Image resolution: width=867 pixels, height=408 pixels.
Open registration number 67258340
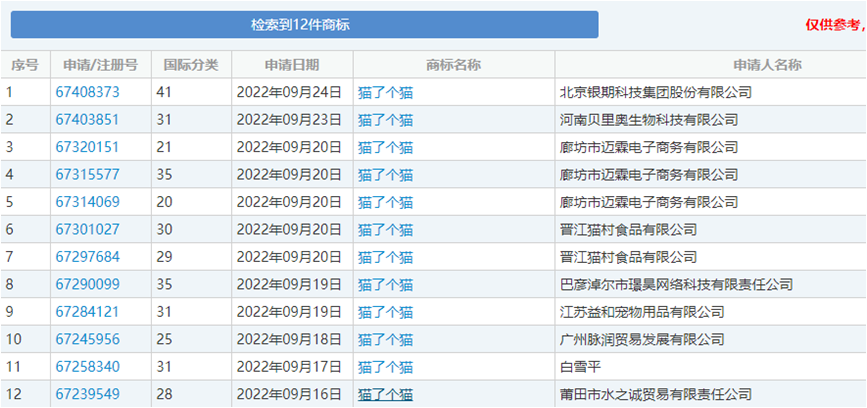point(87,367)
